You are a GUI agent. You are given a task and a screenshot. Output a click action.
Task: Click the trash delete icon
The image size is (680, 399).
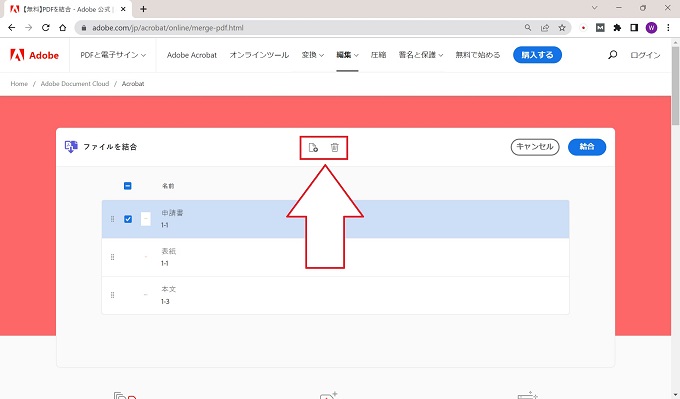334,147
